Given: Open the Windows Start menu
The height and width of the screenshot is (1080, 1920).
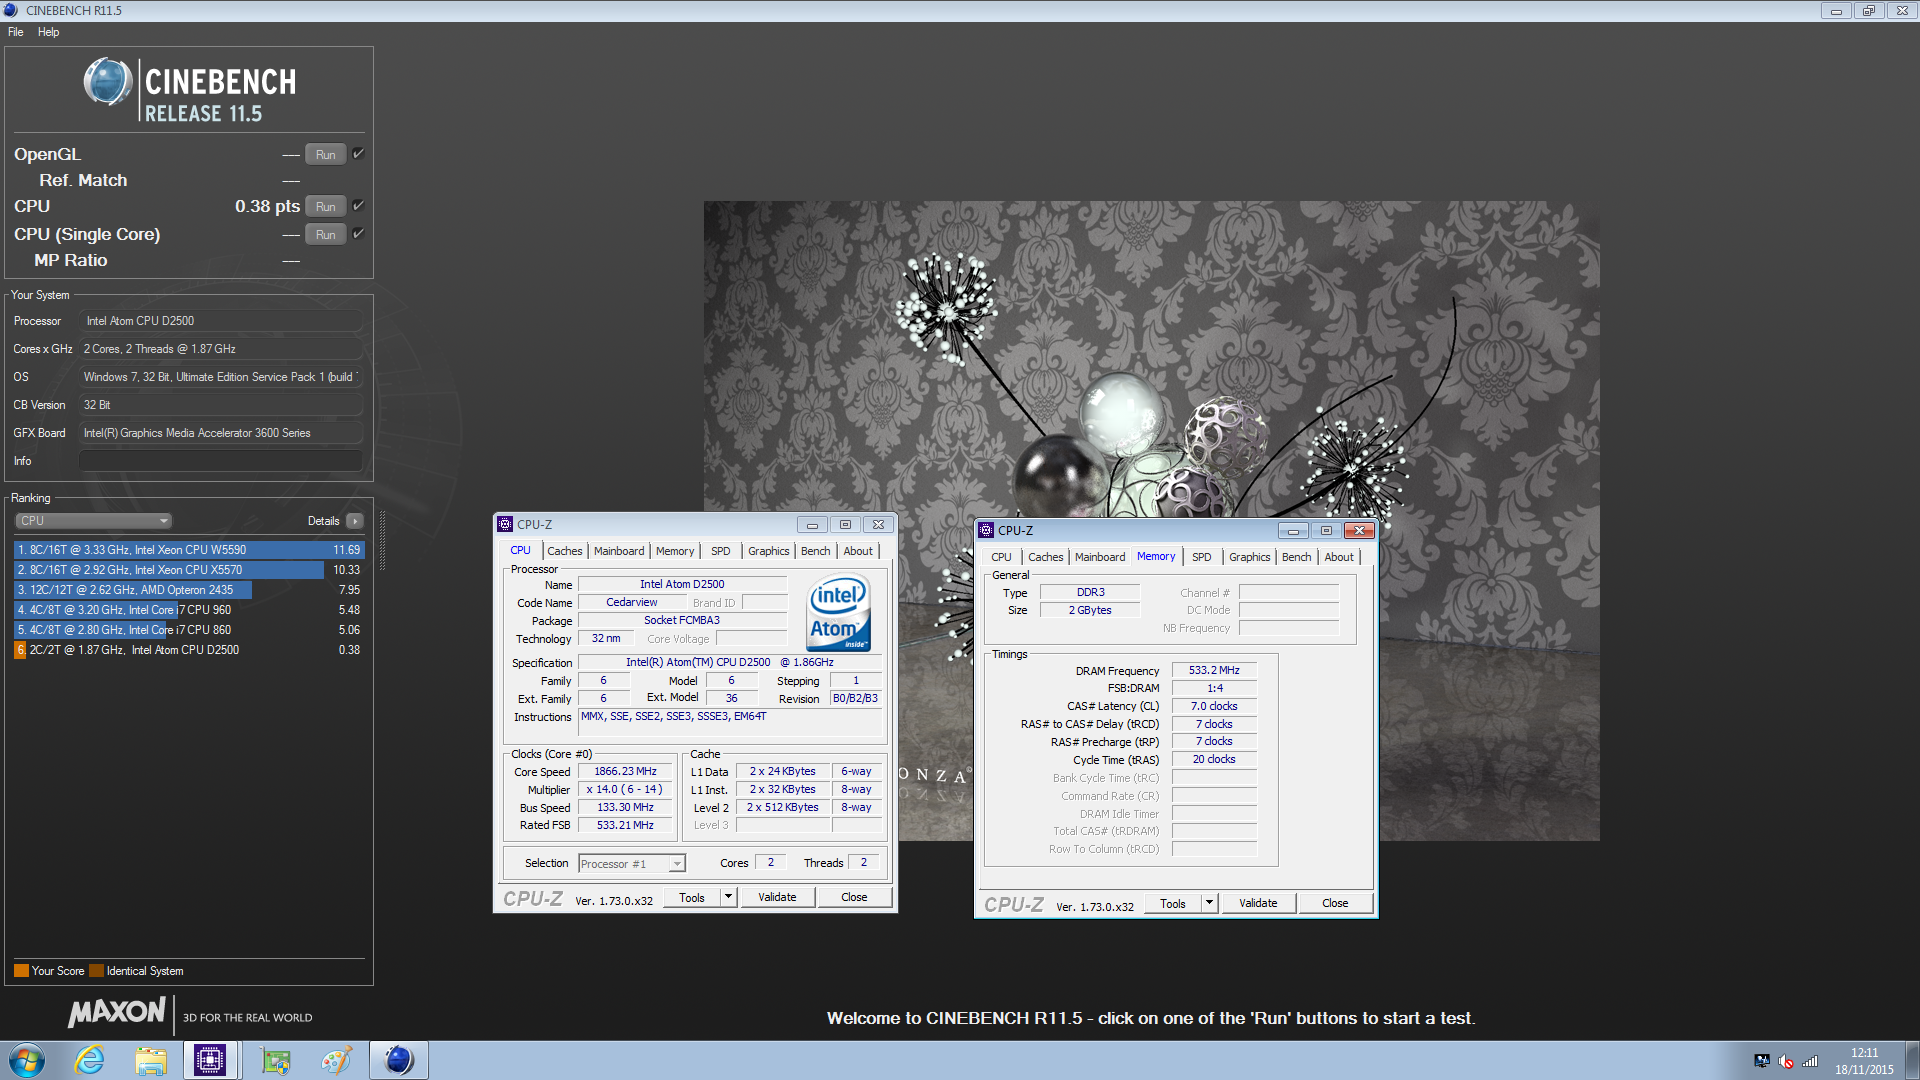Looking at the screenshot, I should [27, 1060].
